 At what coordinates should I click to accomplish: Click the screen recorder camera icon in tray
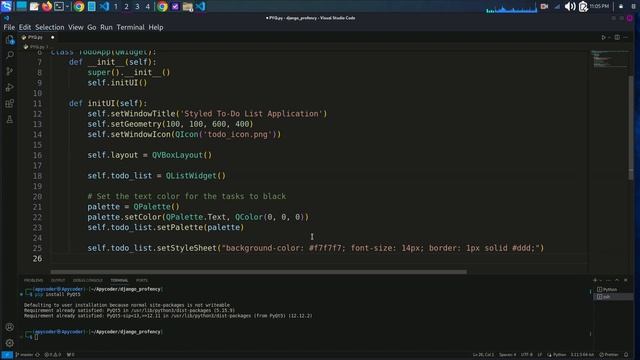pyautogui.click(x=544, y=6)
